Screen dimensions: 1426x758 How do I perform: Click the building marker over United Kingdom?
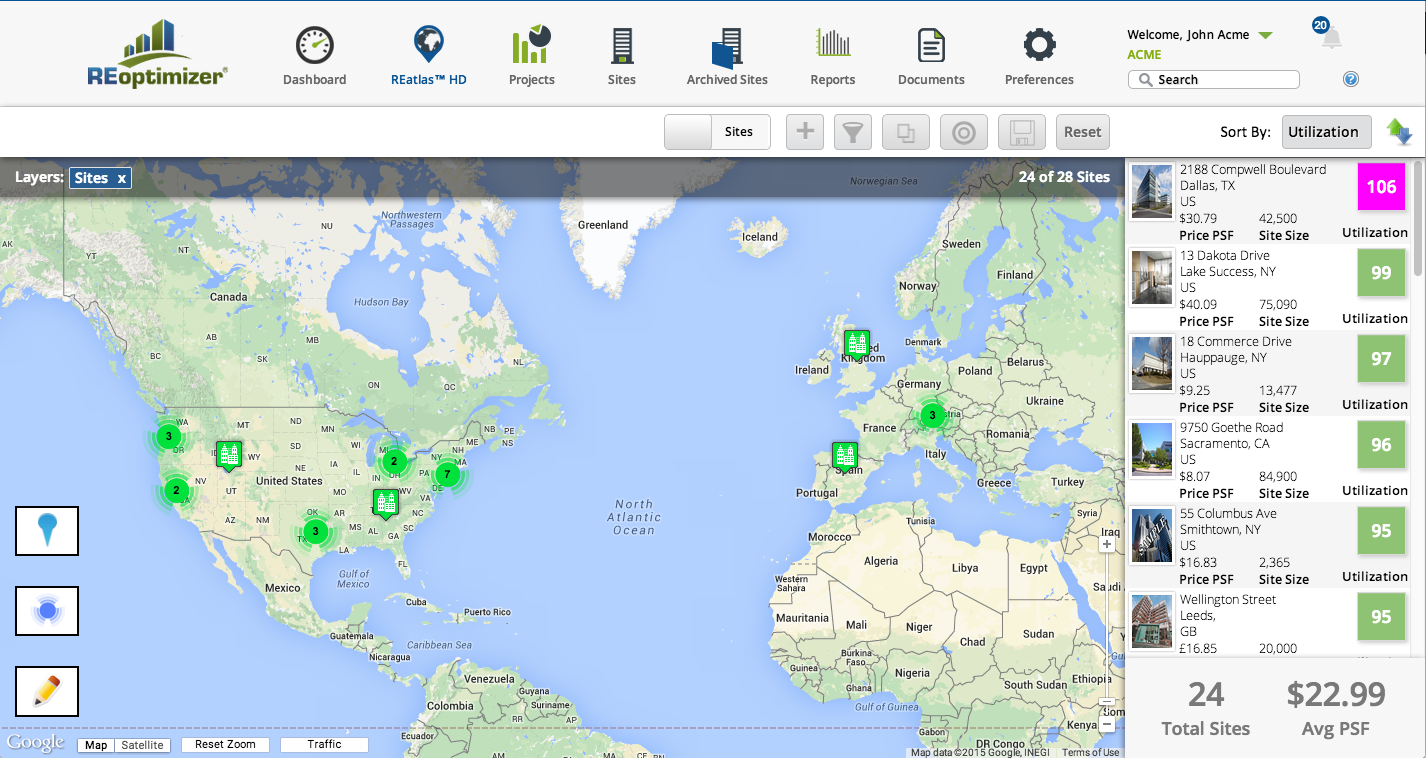[x=857, y=344]
